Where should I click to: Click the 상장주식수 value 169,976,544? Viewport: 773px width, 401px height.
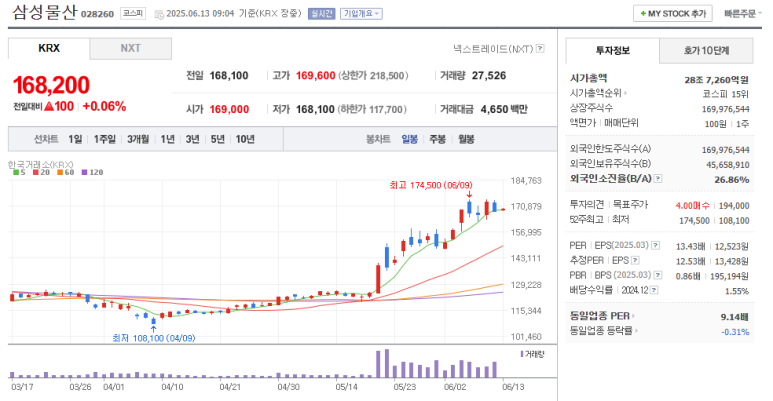[726, 109]
